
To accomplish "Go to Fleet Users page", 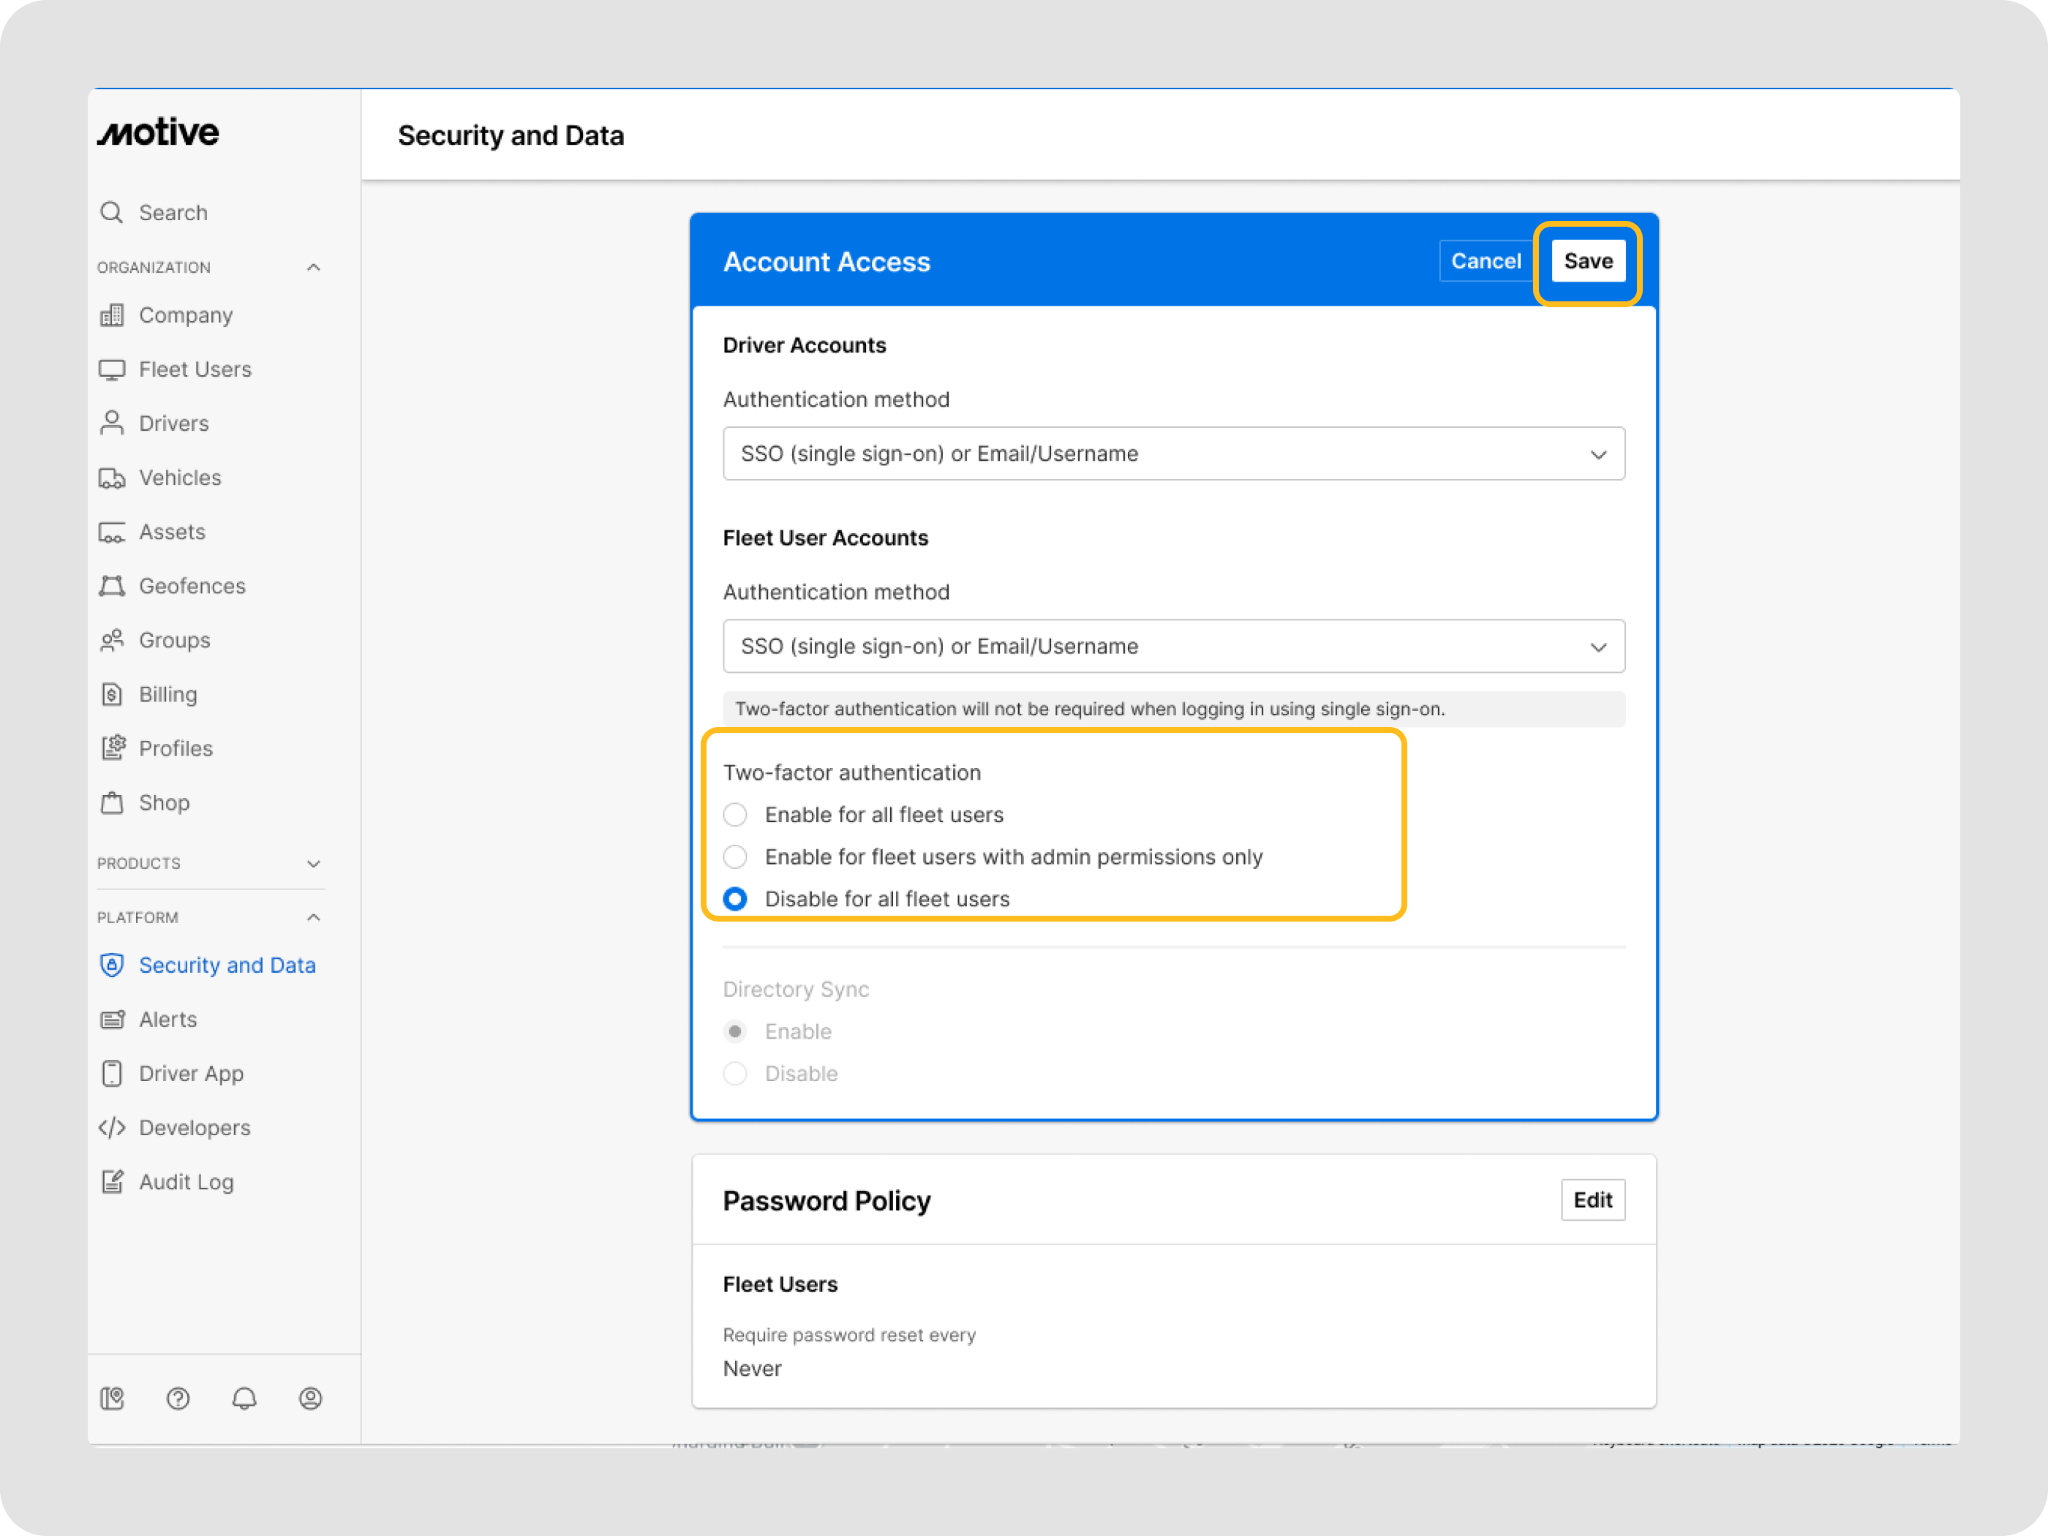I will pyautogui.click(x=195, y=370).
